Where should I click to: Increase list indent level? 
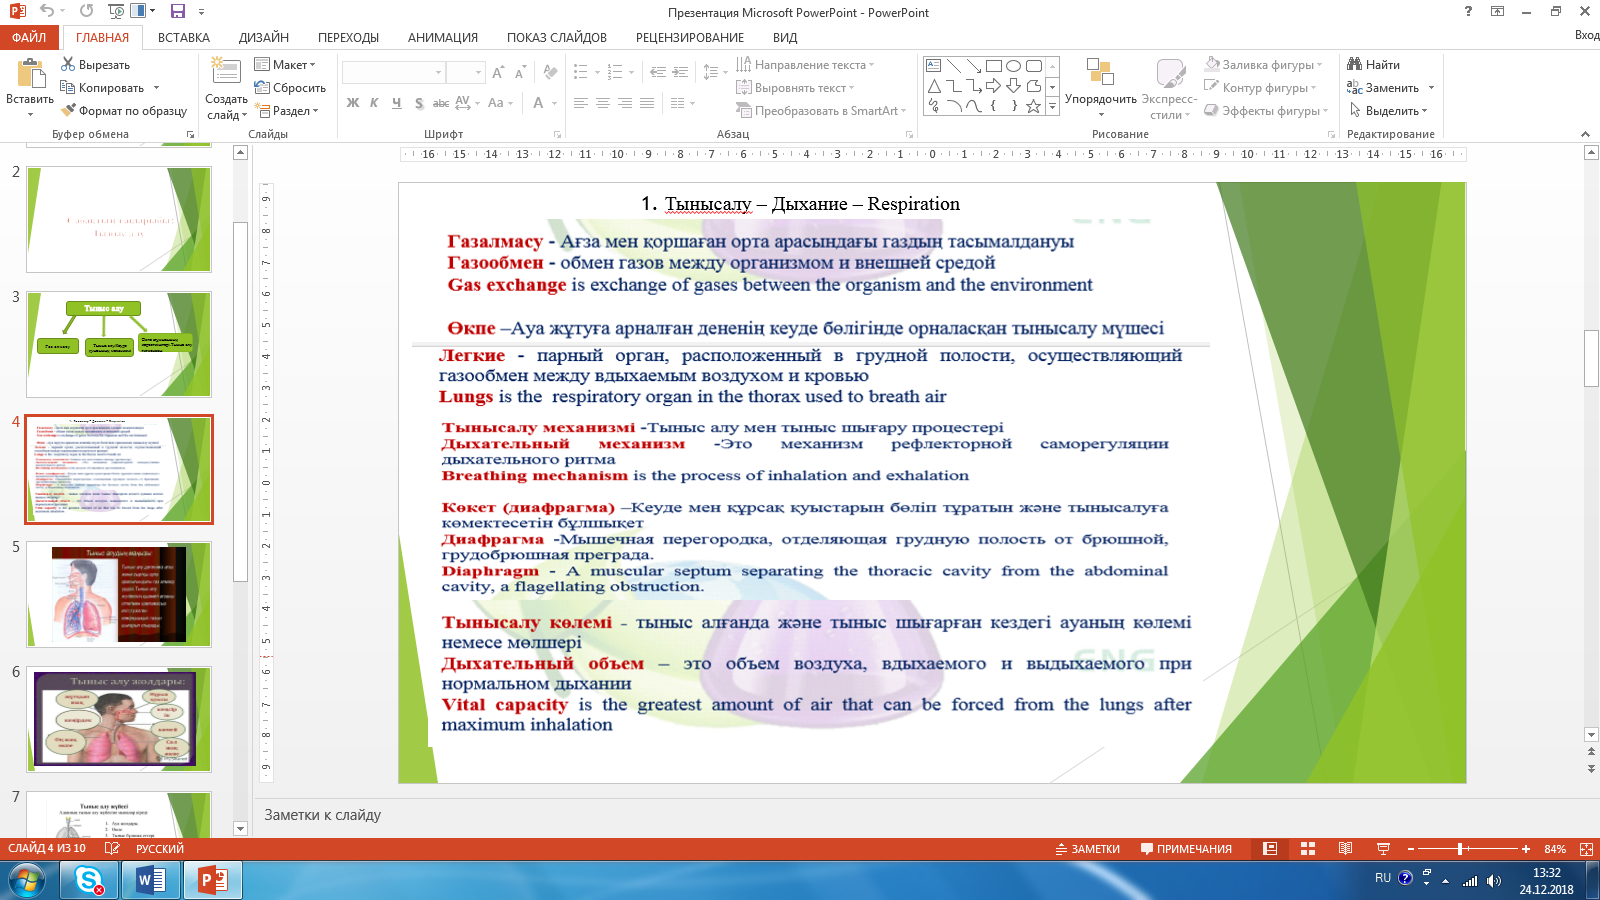pos(680,72)
